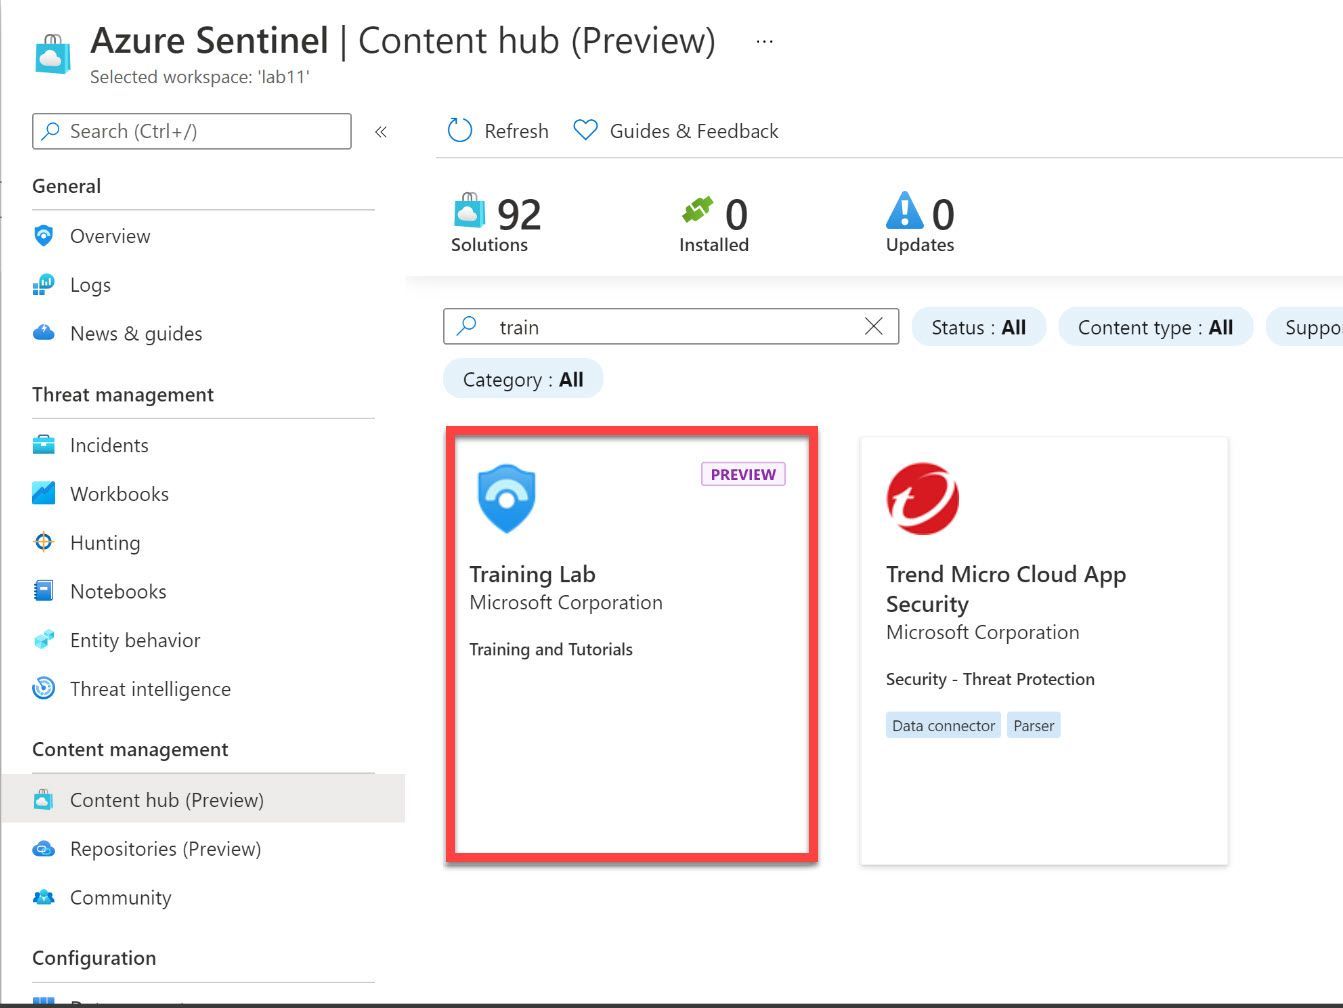1343x1008 pixels.
Task: Open Notebooks via its notebook icon
Action: (43, 591)
